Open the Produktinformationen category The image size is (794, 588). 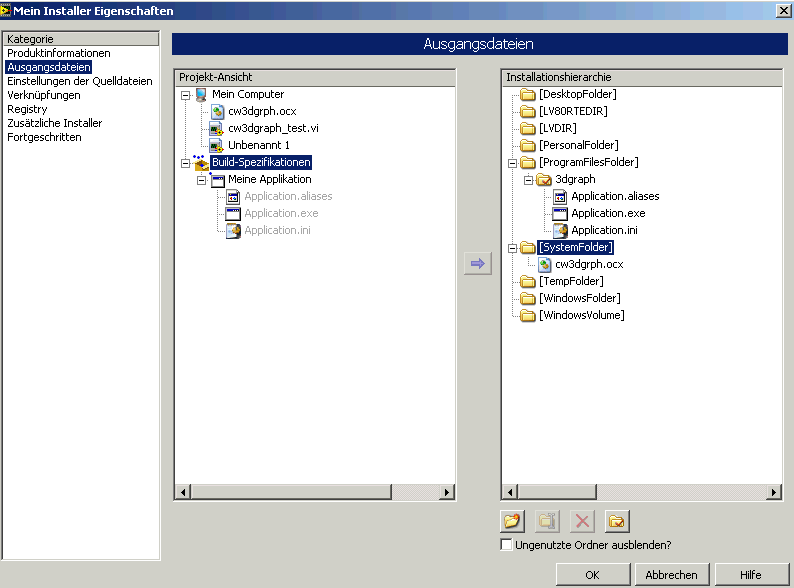coord(59,53)
